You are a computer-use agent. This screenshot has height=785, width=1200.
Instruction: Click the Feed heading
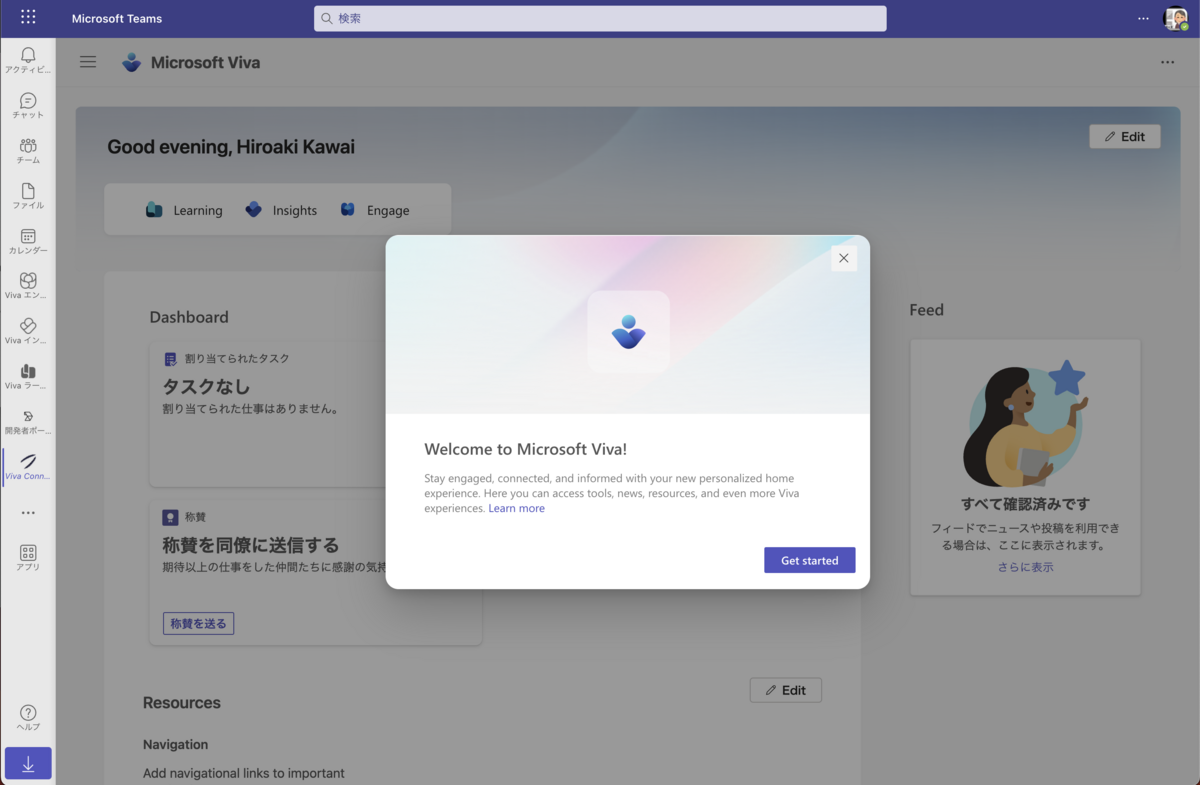(926, 310)
